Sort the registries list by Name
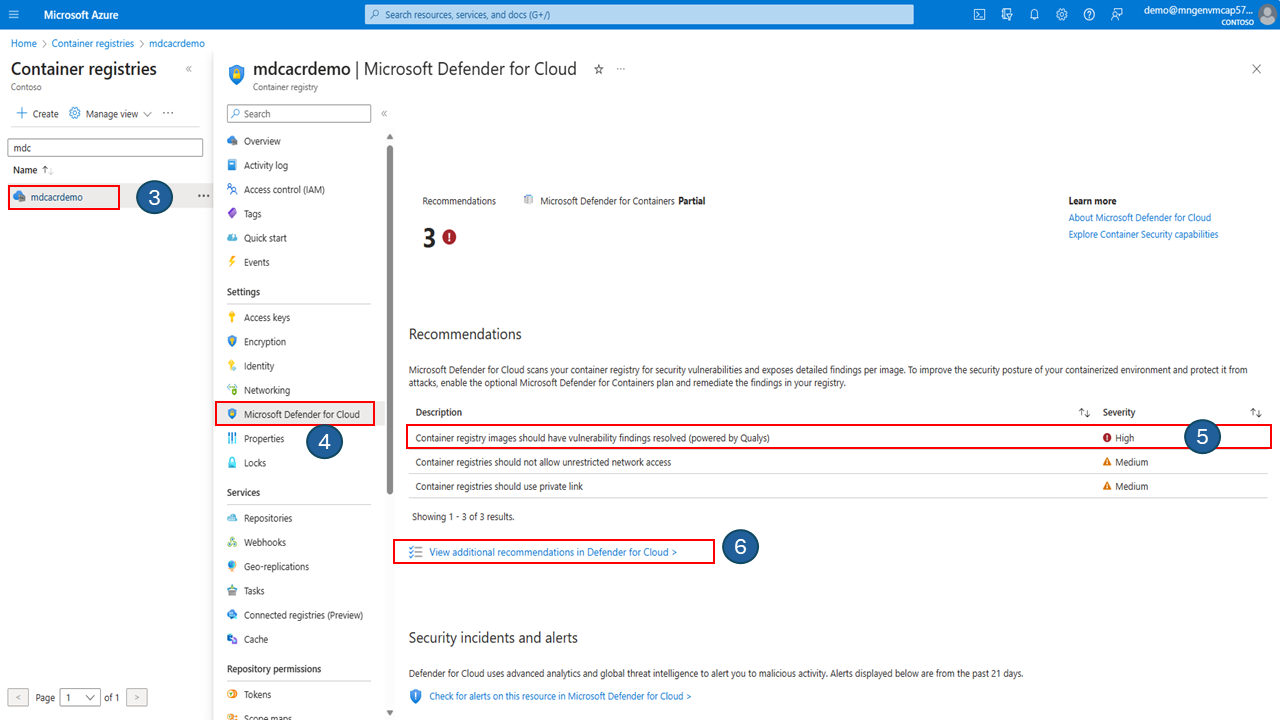This screenshot has width=1280, height=720. (33, 170)
